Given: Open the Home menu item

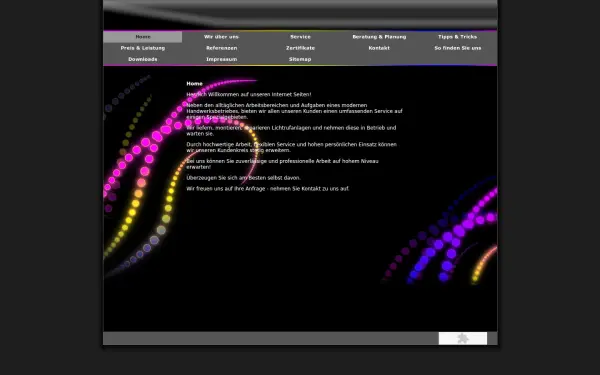Looking at the screenshot, I should point(143,37).
